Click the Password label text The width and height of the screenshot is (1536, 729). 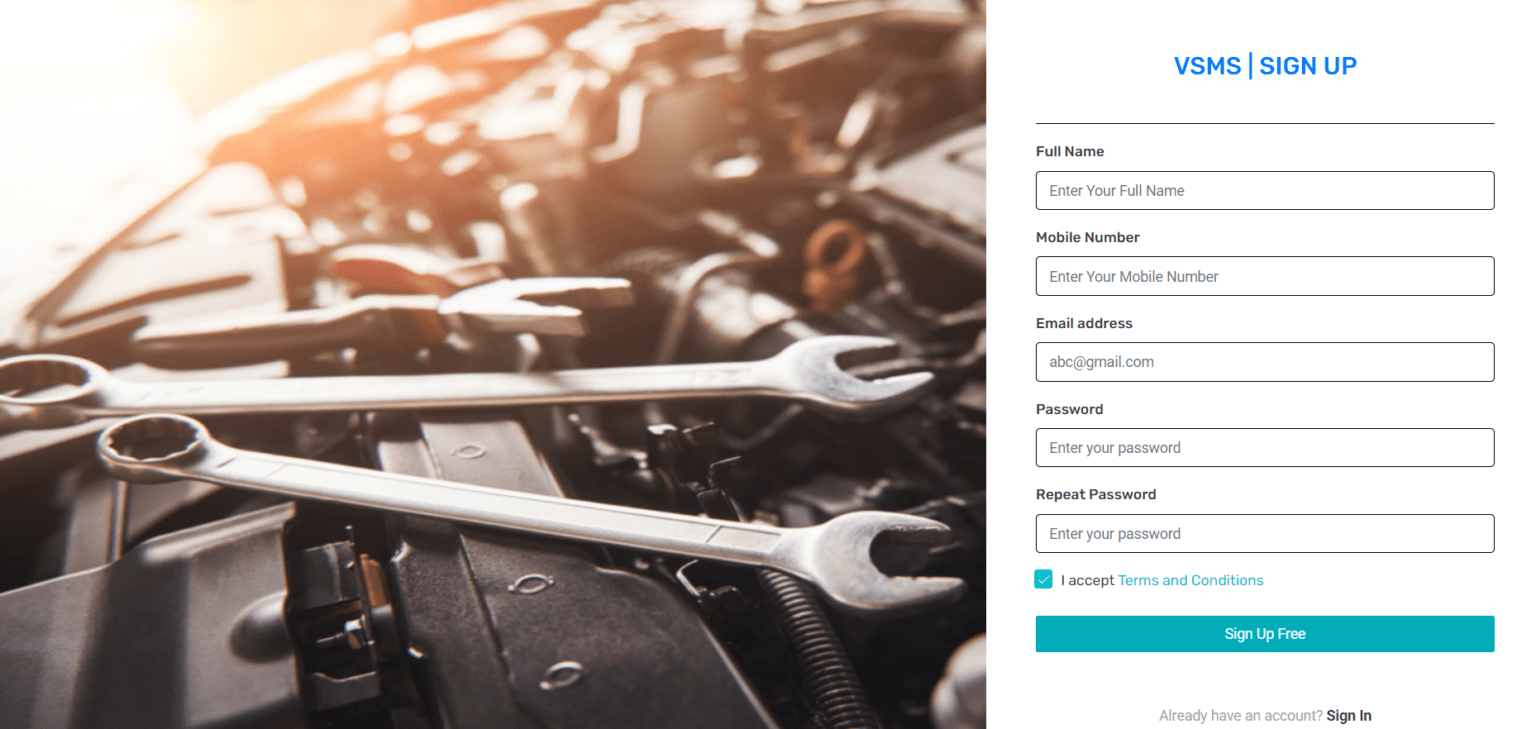pos(1069,409)
